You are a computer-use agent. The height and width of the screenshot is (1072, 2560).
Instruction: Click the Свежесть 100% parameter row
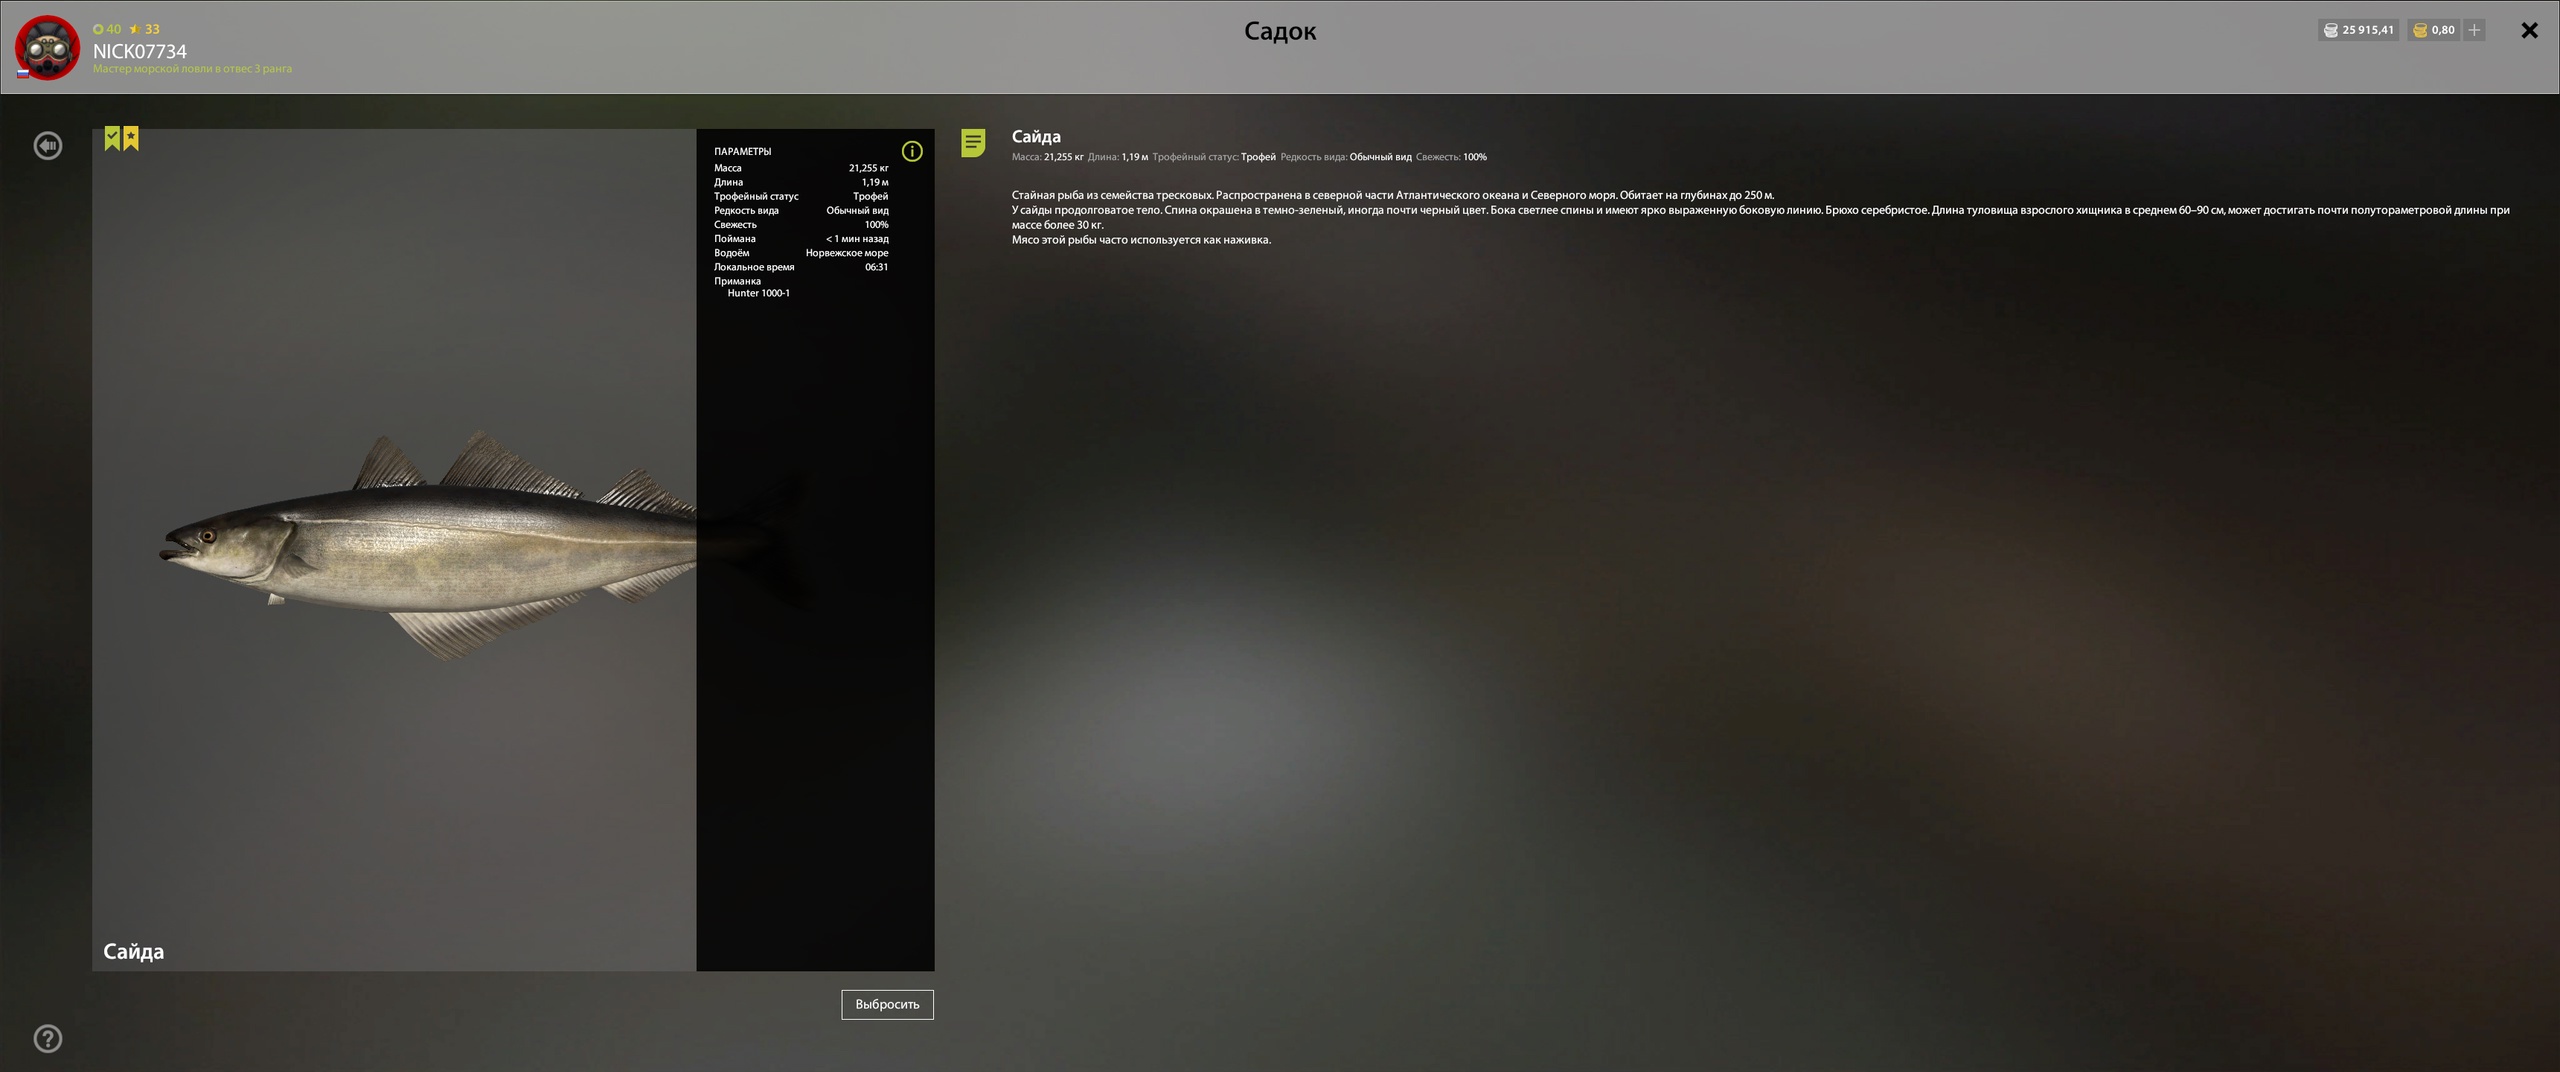(x=801, y=224)
